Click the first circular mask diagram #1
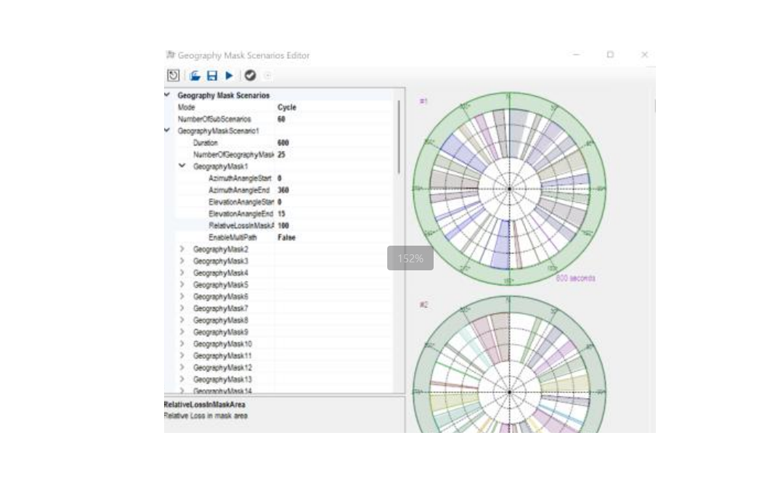Viewport: 784px width, 484px height. [508, 187]
